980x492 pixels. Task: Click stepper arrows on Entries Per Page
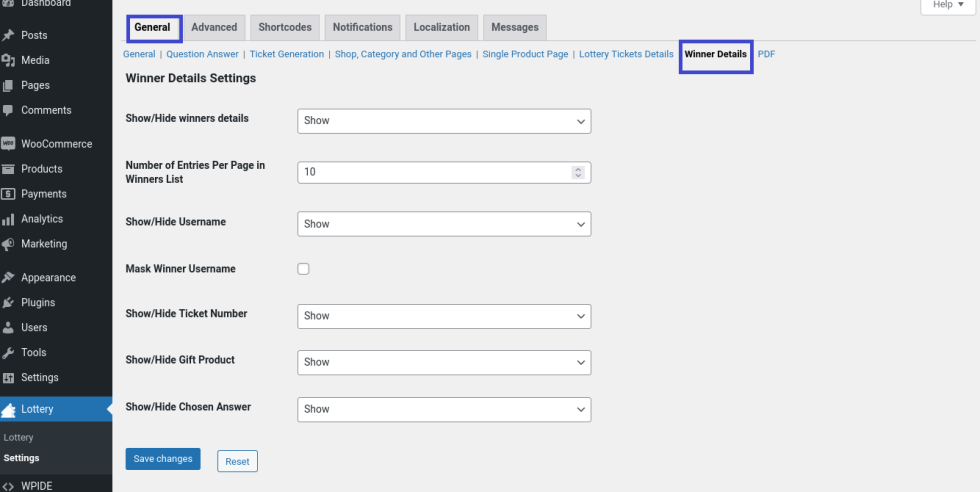pos(577,172)
